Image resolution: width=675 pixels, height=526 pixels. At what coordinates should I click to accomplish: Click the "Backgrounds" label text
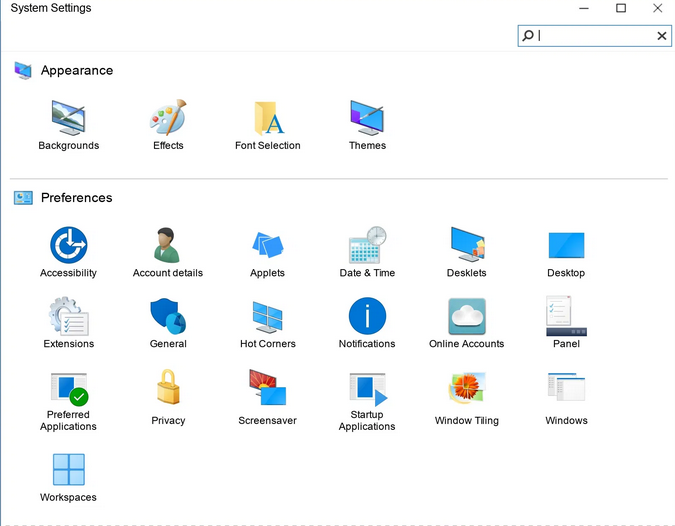point(68,145)
